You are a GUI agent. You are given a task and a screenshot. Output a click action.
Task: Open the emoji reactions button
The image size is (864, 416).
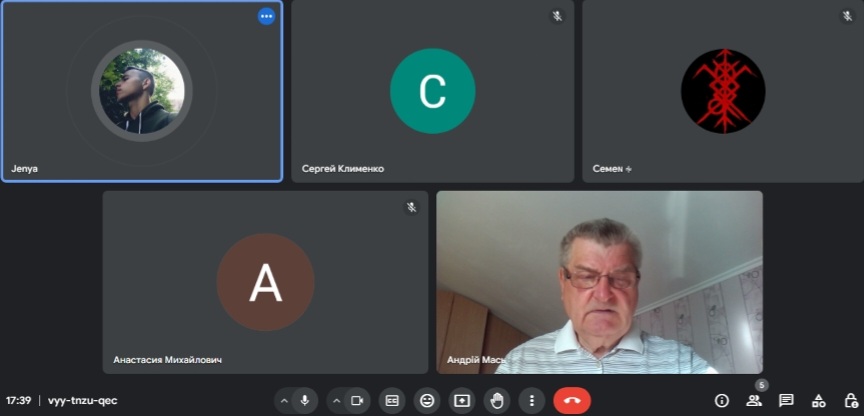426,401
